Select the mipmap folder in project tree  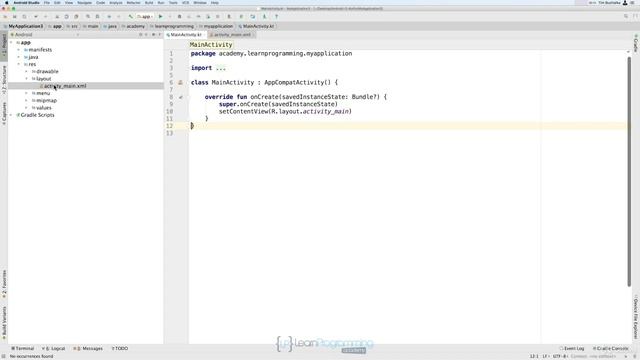47,100
